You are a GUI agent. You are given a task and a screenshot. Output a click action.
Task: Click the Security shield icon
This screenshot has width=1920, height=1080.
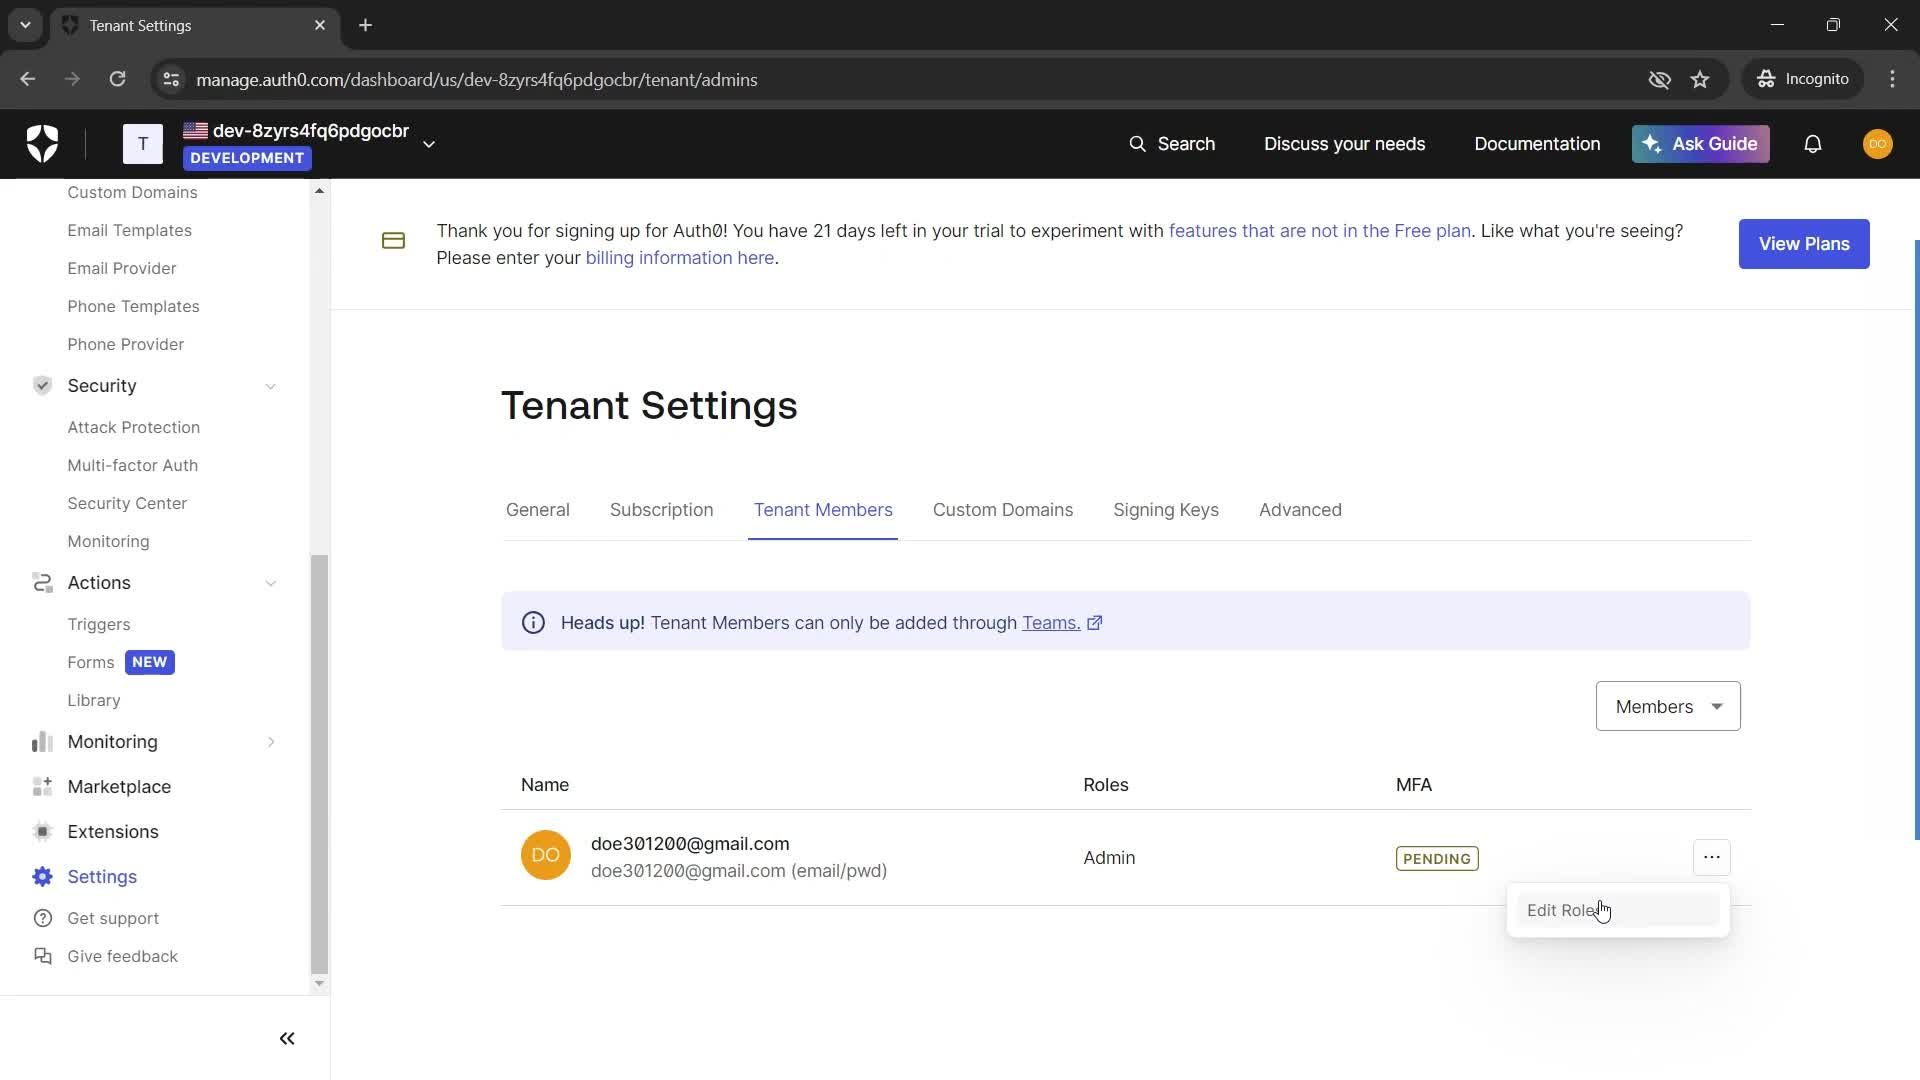click(42, 385)
